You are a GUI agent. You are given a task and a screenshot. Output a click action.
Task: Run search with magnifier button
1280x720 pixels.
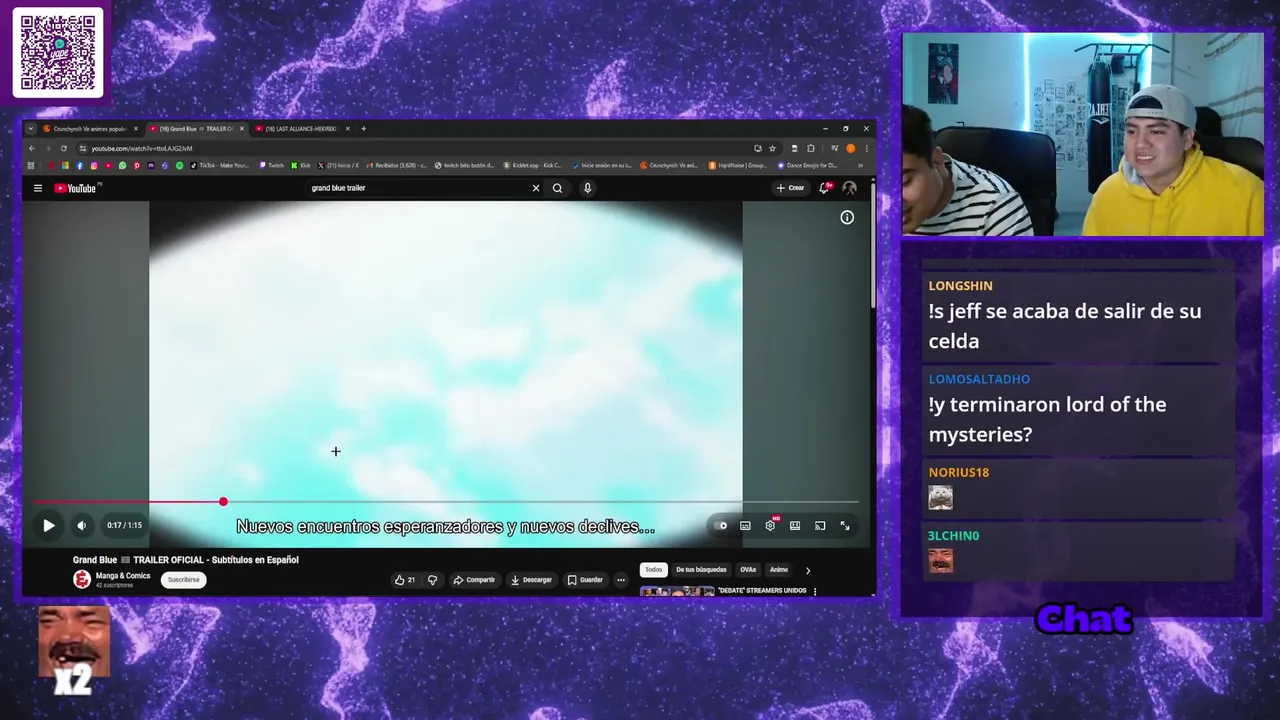[558, 188]
